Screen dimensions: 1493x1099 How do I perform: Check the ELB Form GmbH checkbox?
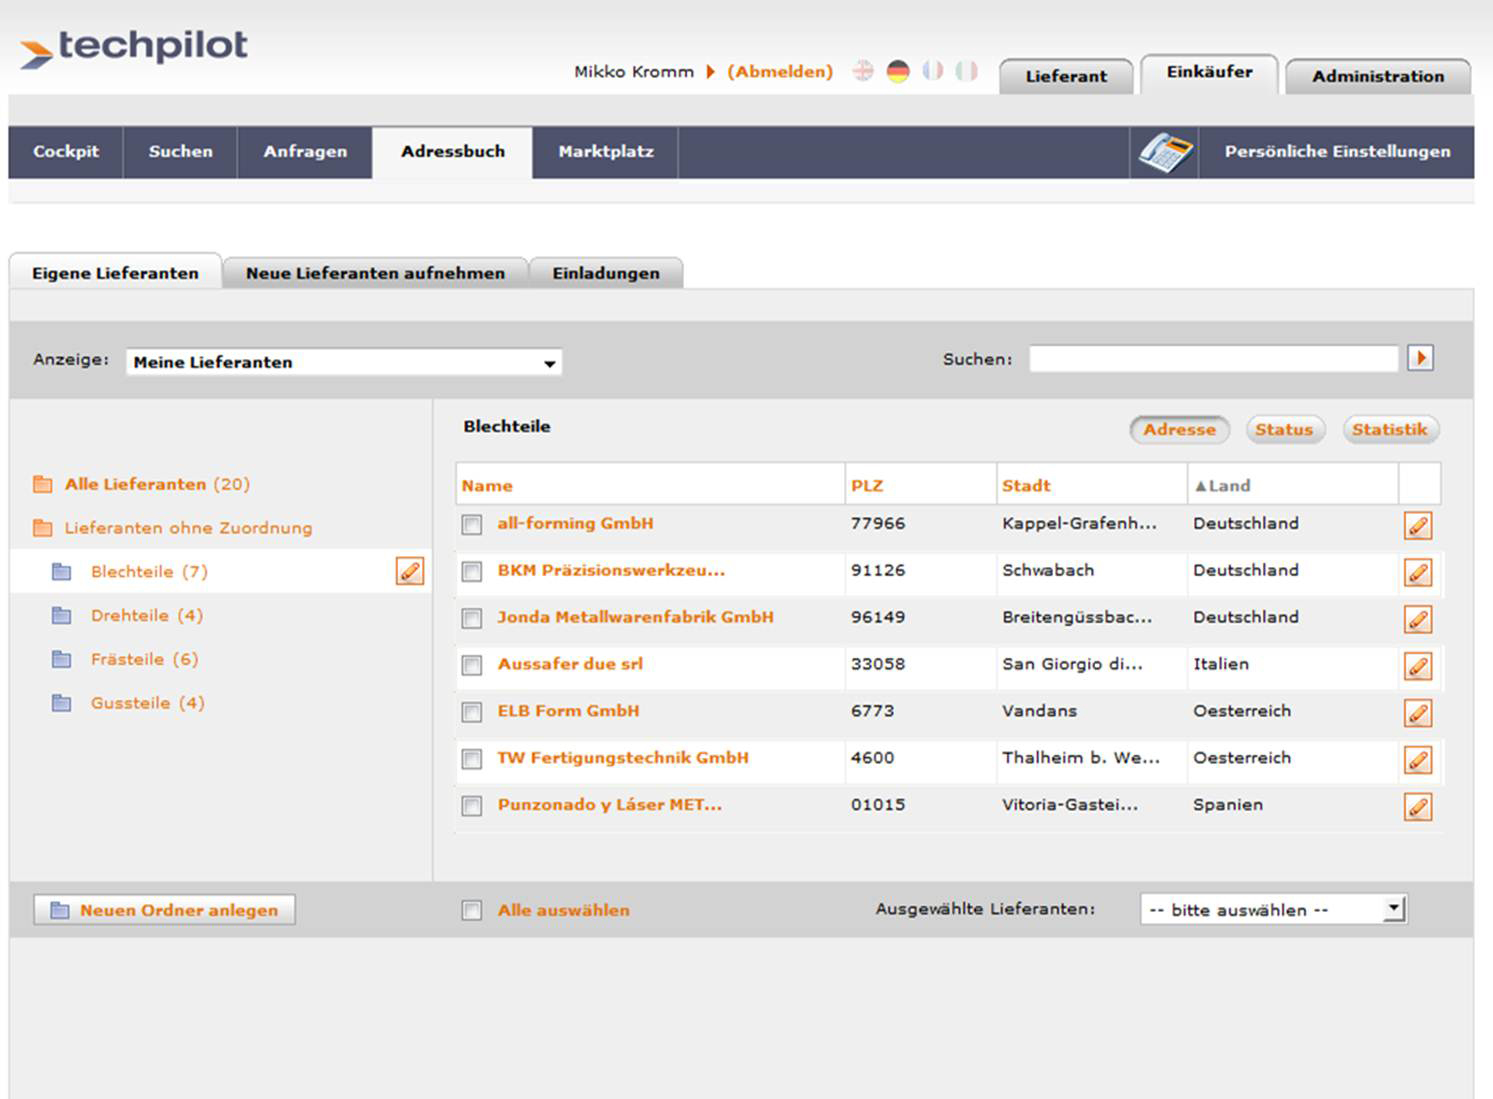pyautogui.click(x=472, y=712)
